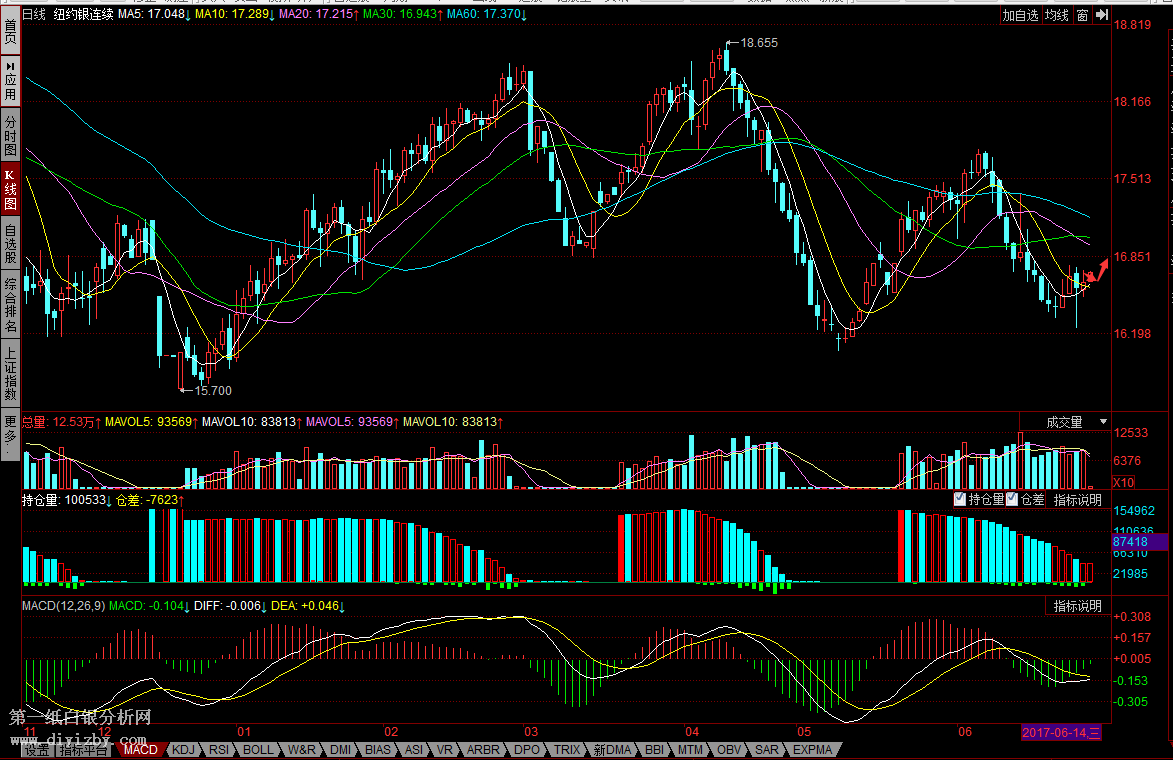Click the collapse-panel arrow icon at top right
Screen dimensions: 1173x760
pyautogui.click(x=1101, y=15)
